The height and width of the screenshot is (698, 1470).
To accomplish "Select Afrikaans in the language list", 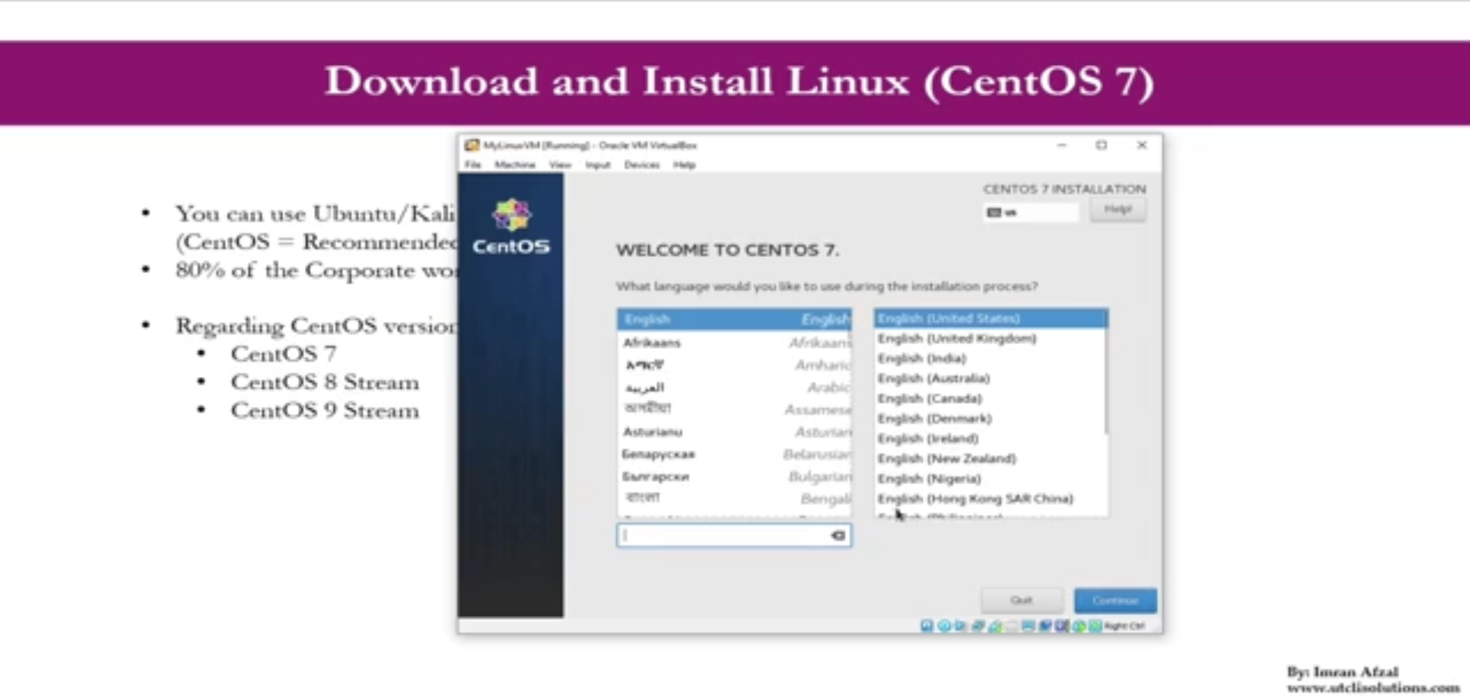I will (x=735, y=343).
